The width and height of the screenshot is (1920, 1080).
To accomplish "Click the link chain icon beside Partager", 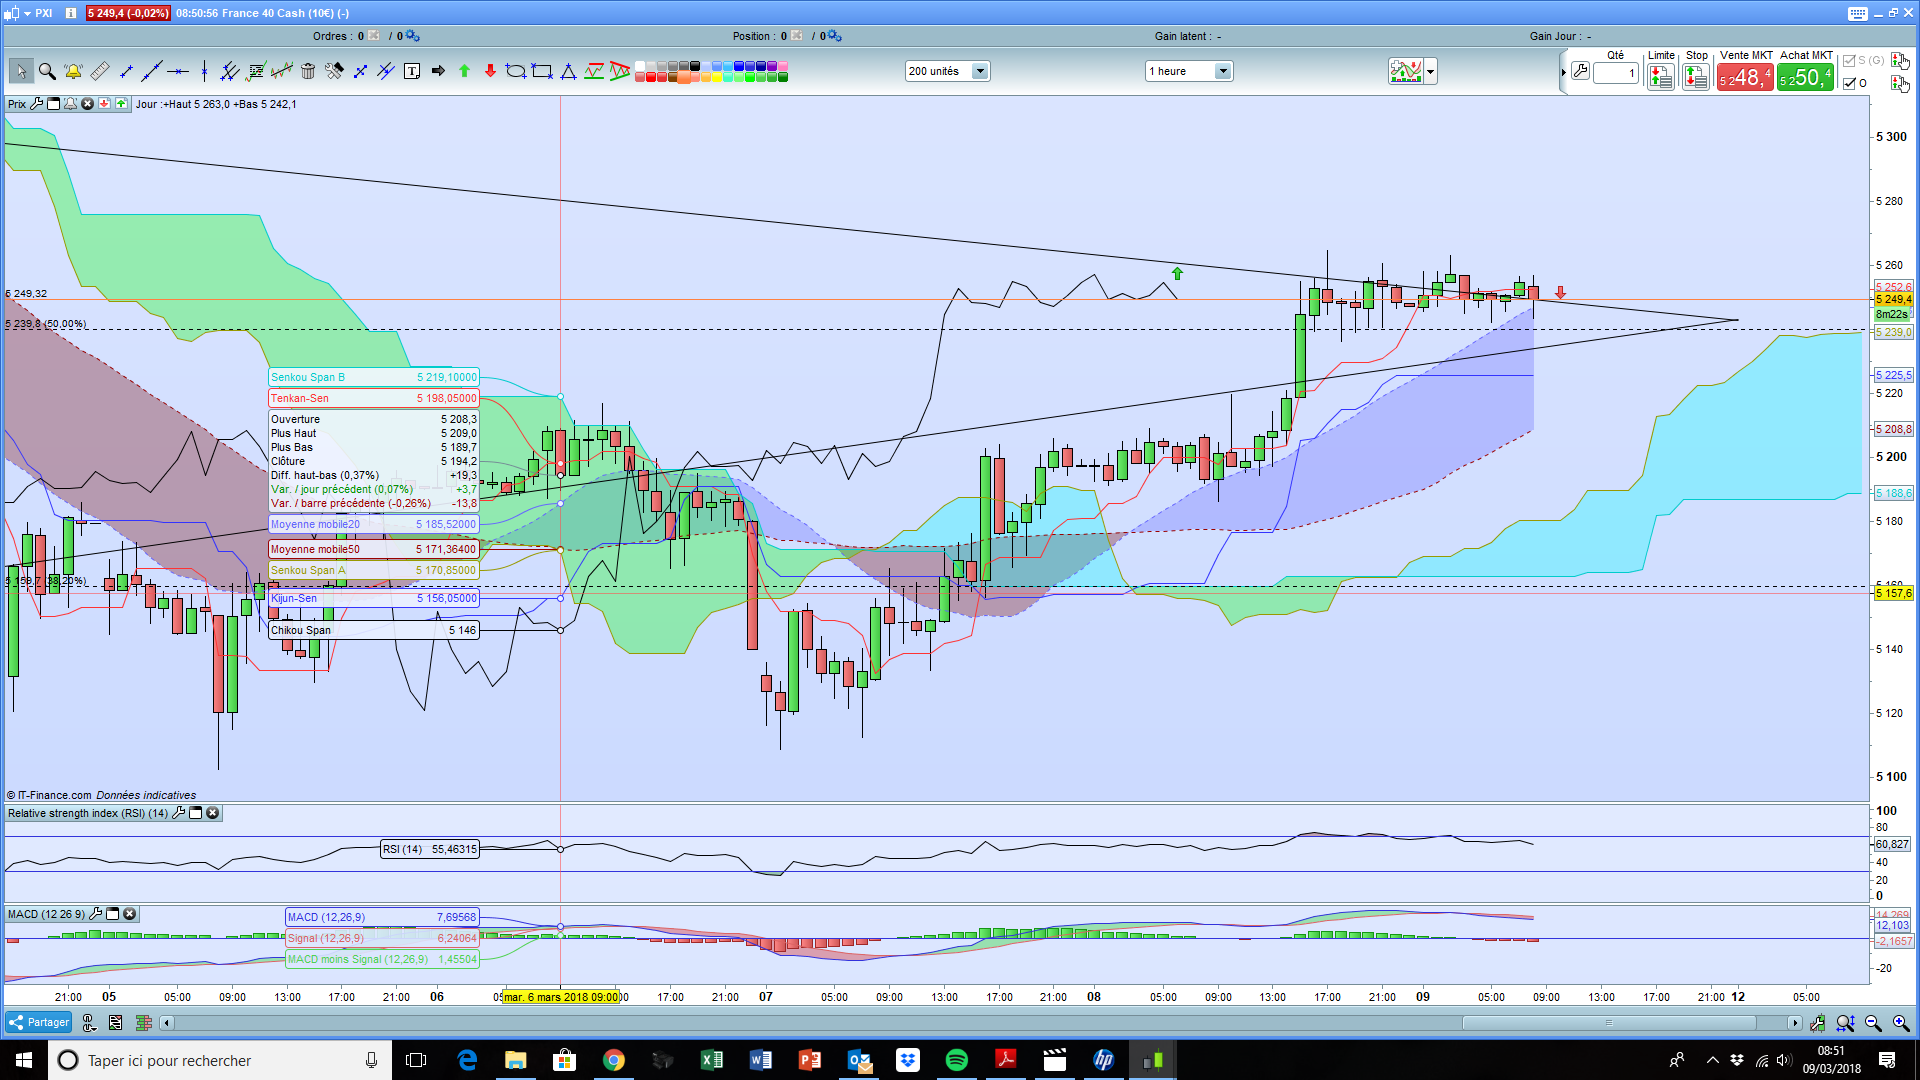I will pos(89,1022).
